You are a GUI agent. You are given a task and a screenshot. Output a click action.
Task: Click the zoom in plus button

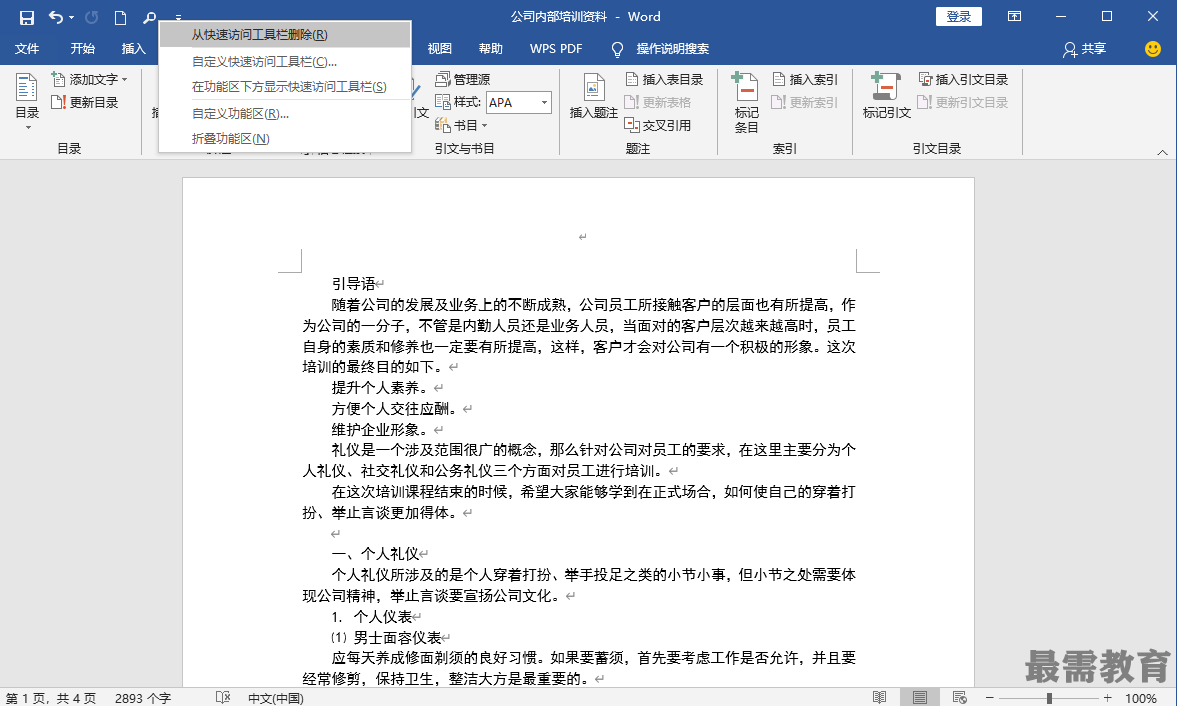(x=1107, y=698)
